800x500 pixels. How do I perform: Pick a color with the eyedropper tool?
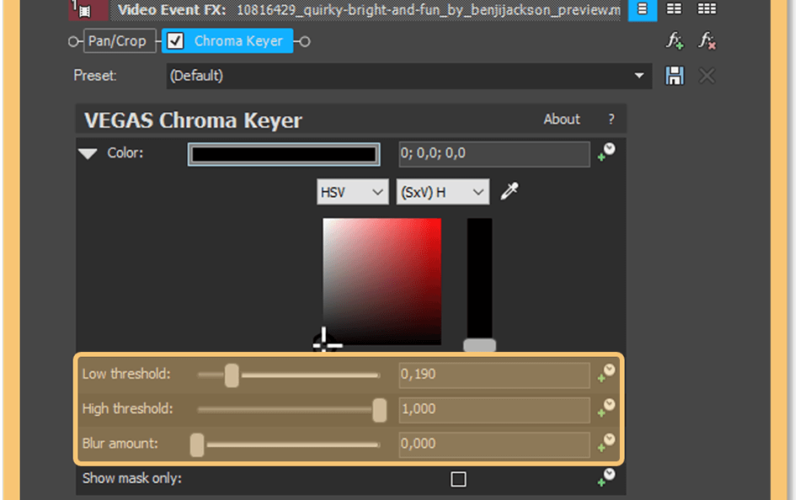(509, 191)
